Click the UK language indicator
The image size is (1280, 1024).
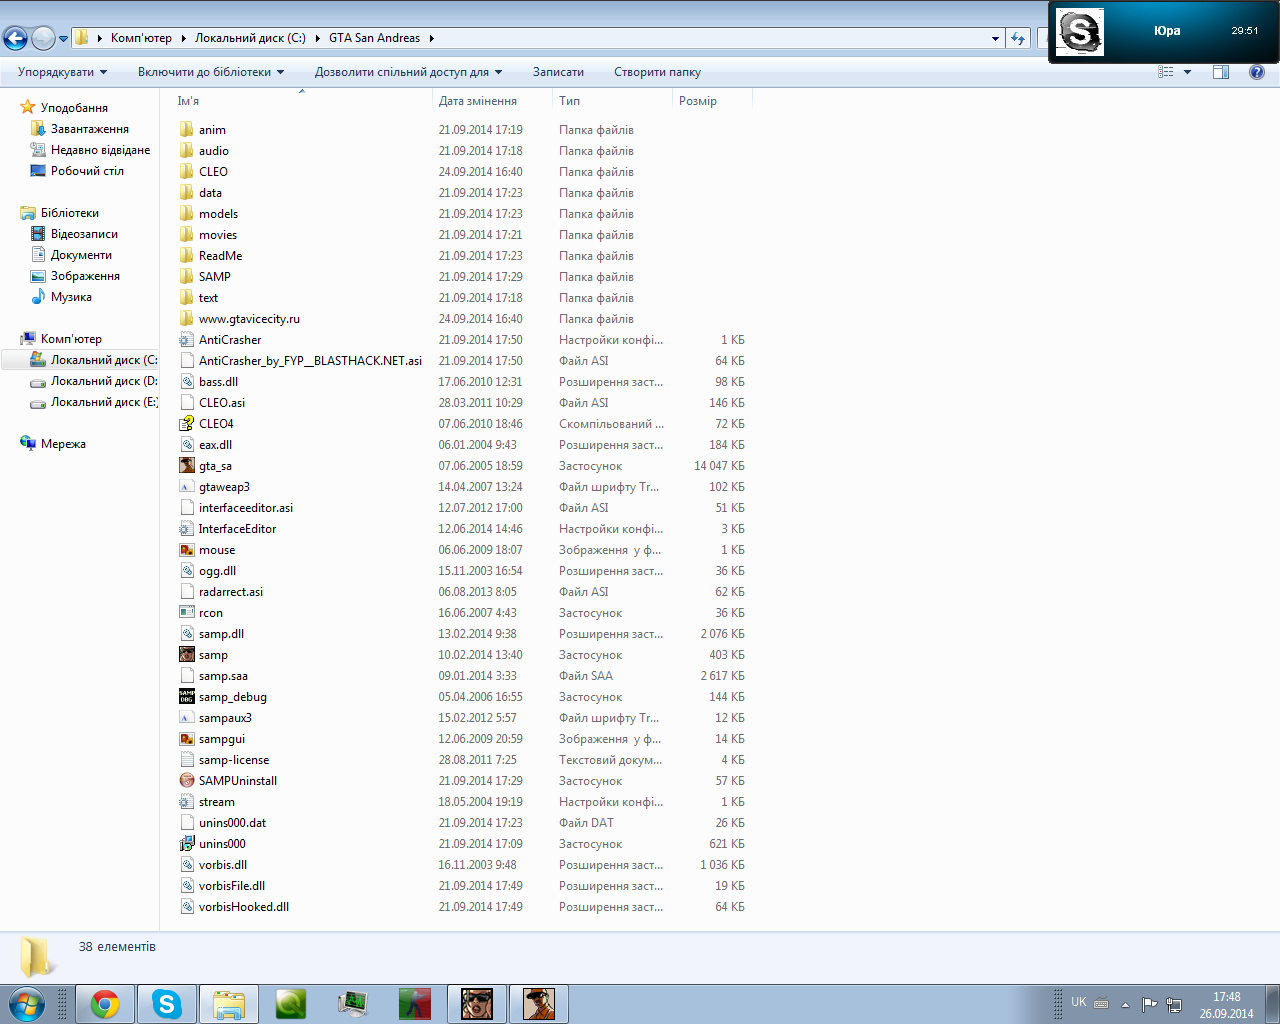[1079, 1002]
